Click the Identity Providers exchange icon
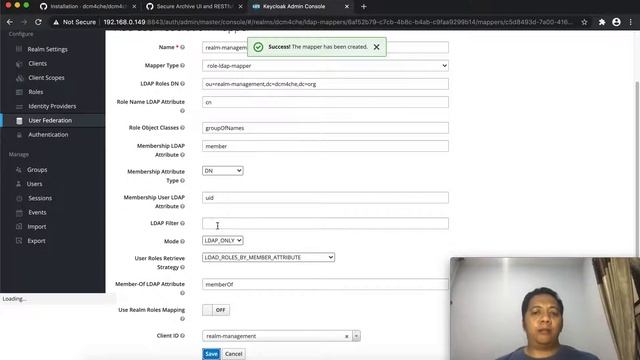The width and height of the screenshot is (640, 360). pos(19,107)
